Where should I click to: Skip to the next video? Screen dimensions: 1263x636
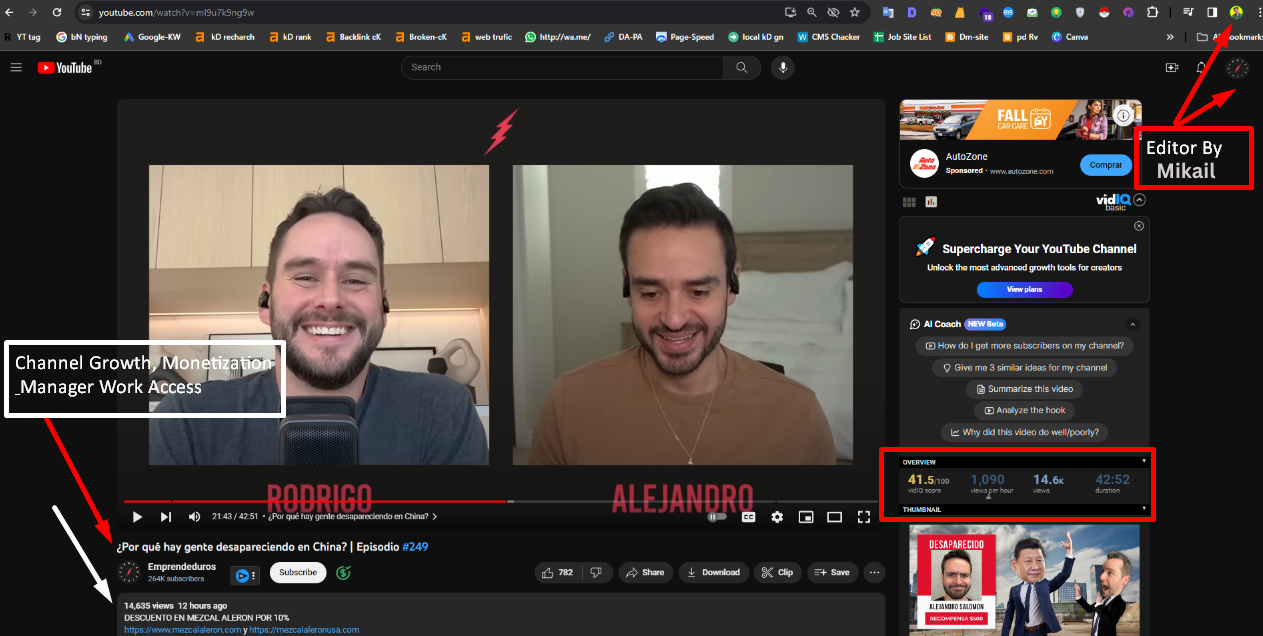tap(166, 517)
